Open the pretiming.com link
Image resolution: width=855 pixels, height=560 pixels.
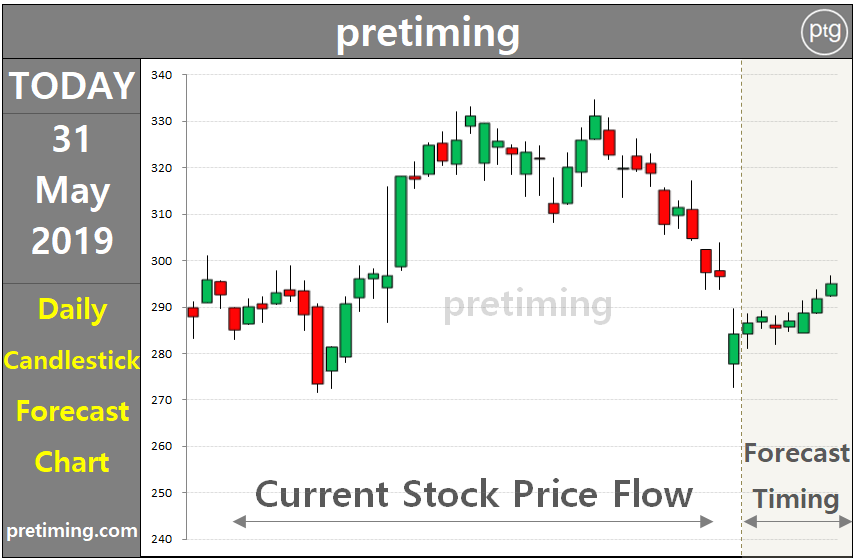(x=71, y=531)
